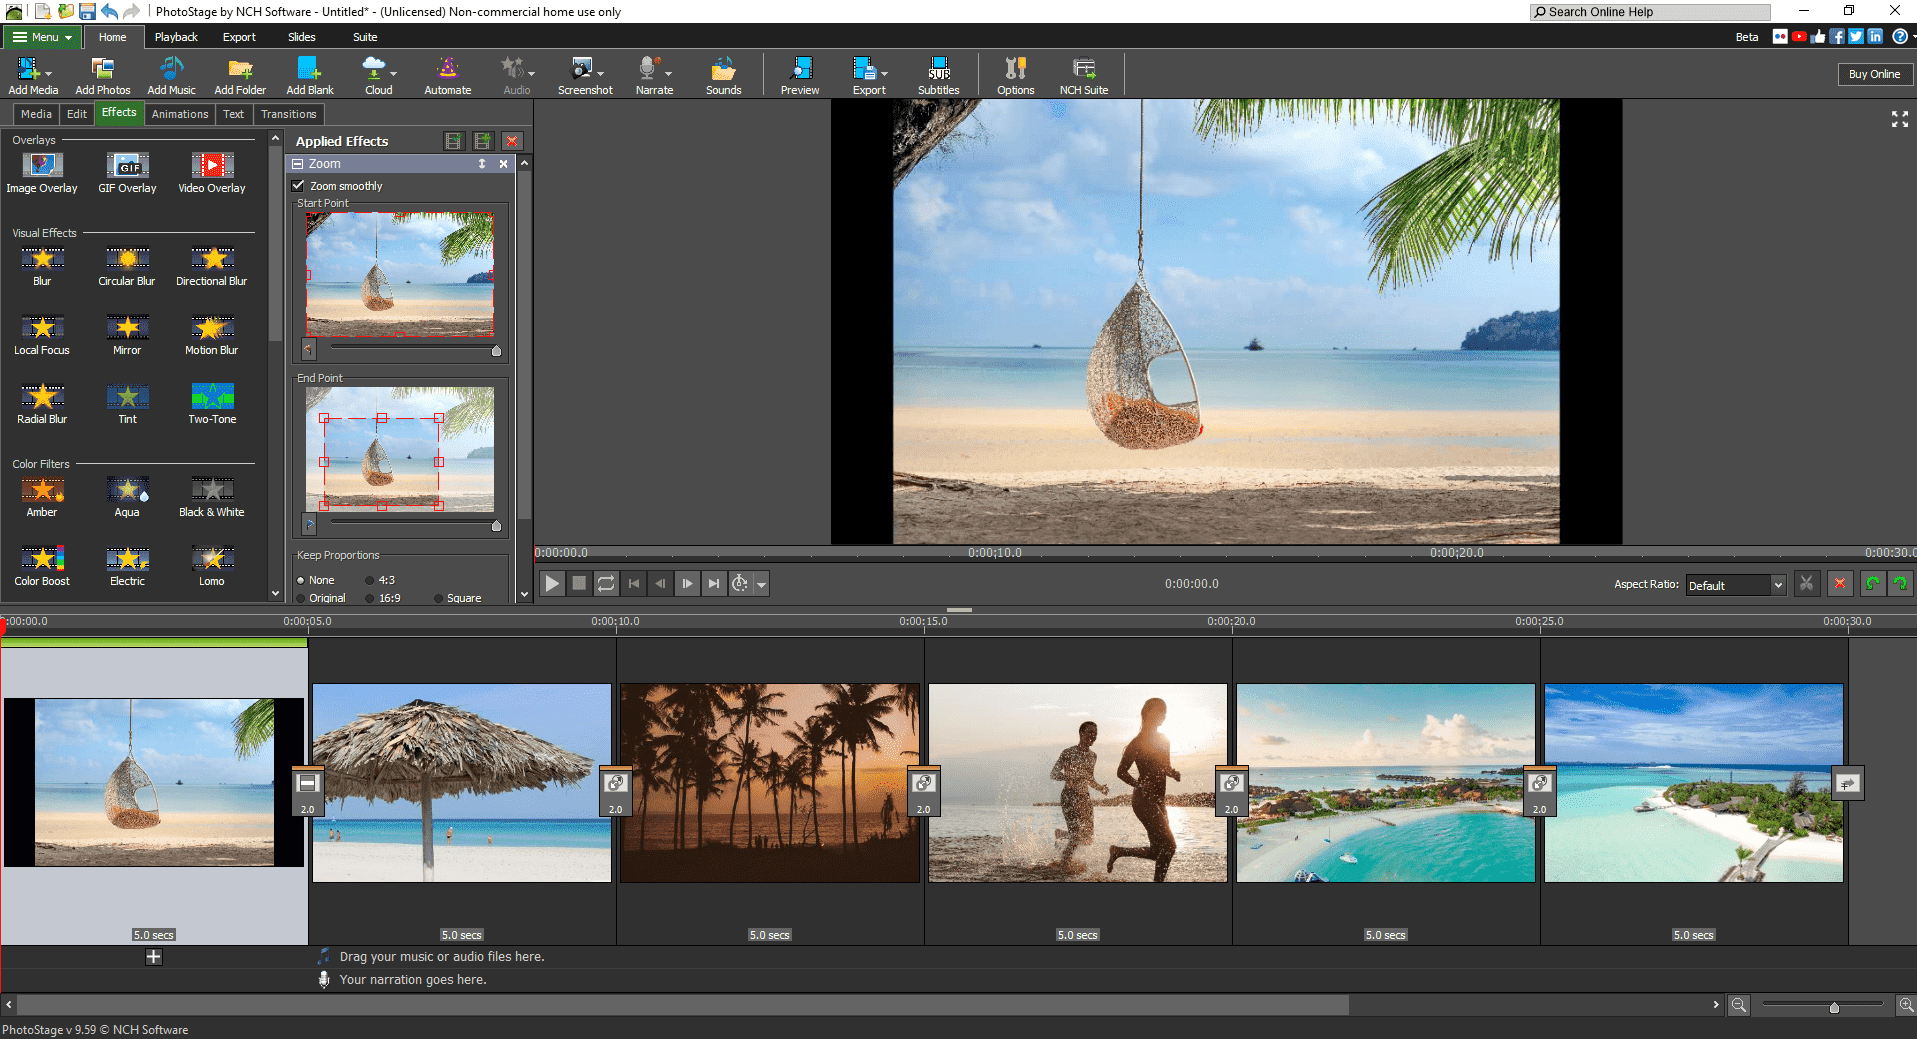Viewport: 1917px width, 1039px height.
Task: Switch to the Transitions tab
Action: point(289,114)
